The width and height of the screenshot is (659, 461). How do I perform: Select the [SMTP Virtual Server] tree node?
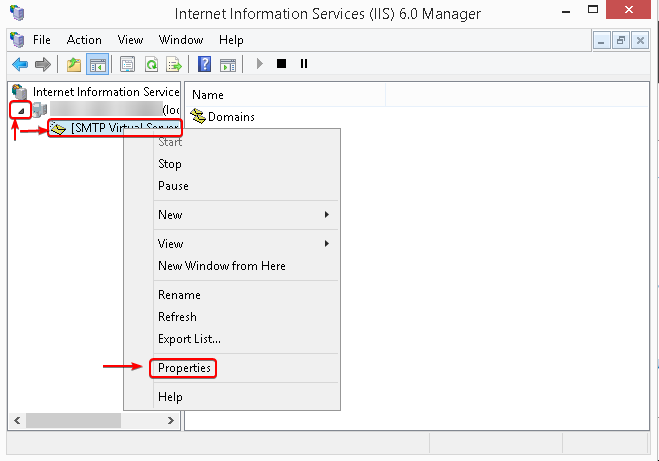tap(125, 128)
